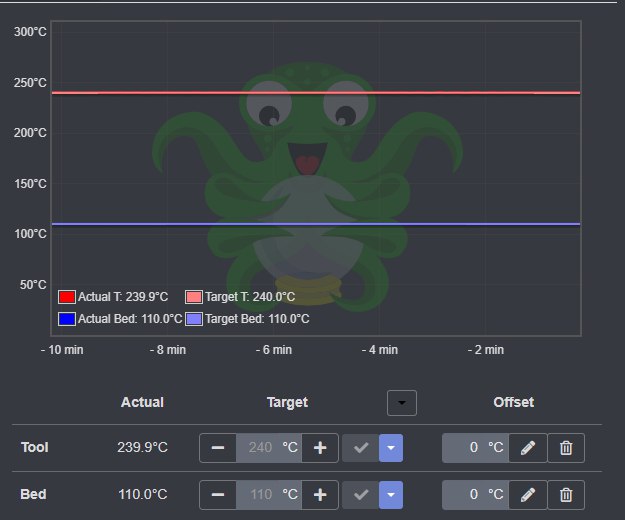
Task: Click the Tool offset value field
Action: [476, 448]
